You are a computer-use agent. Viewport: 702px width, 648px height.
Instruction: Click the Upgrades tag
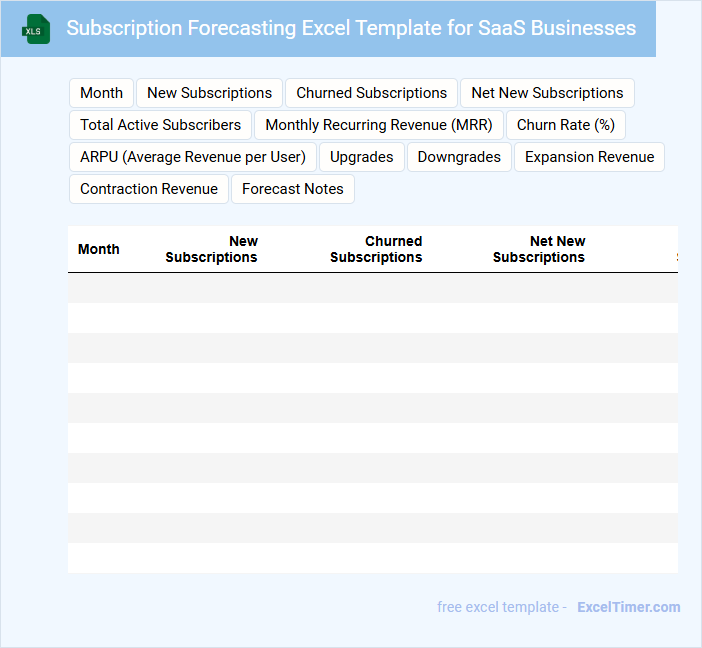pos(362,157)
